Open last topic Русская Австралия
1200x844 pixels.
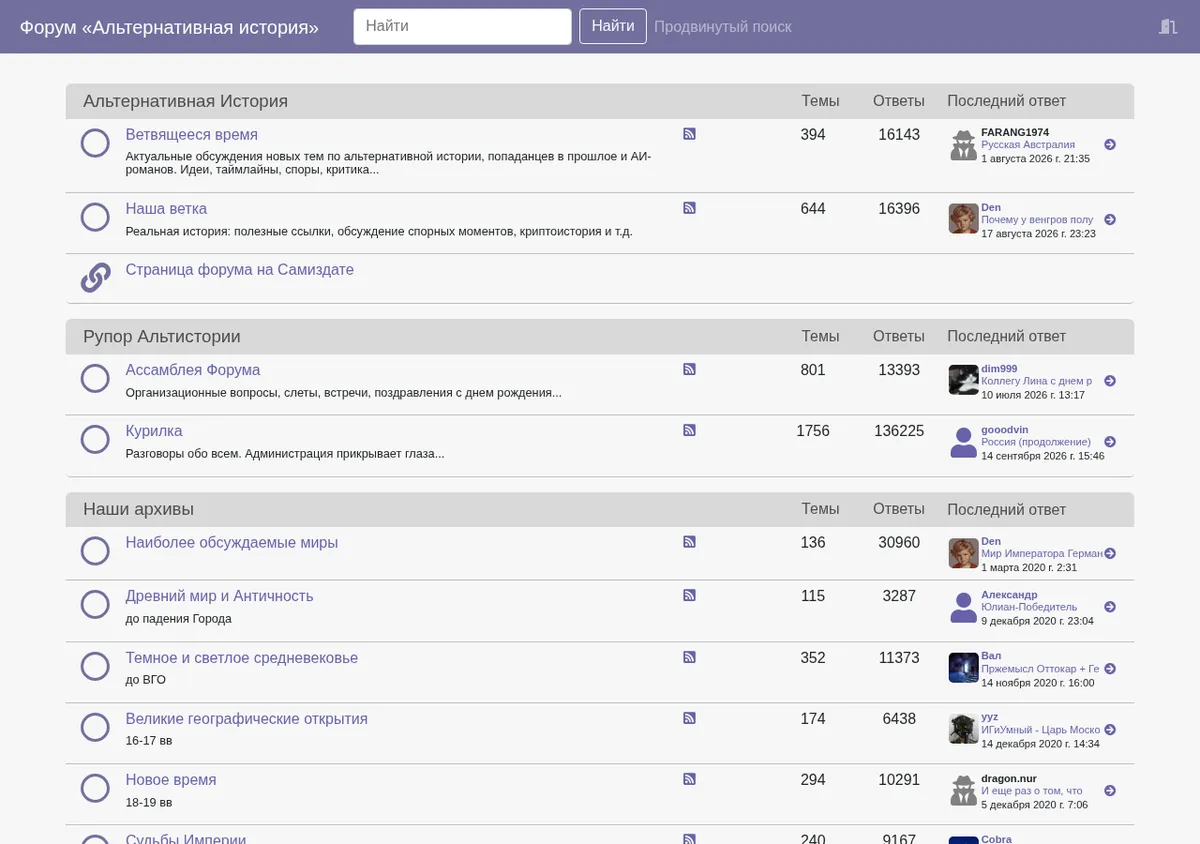[x=1028, y=145]
